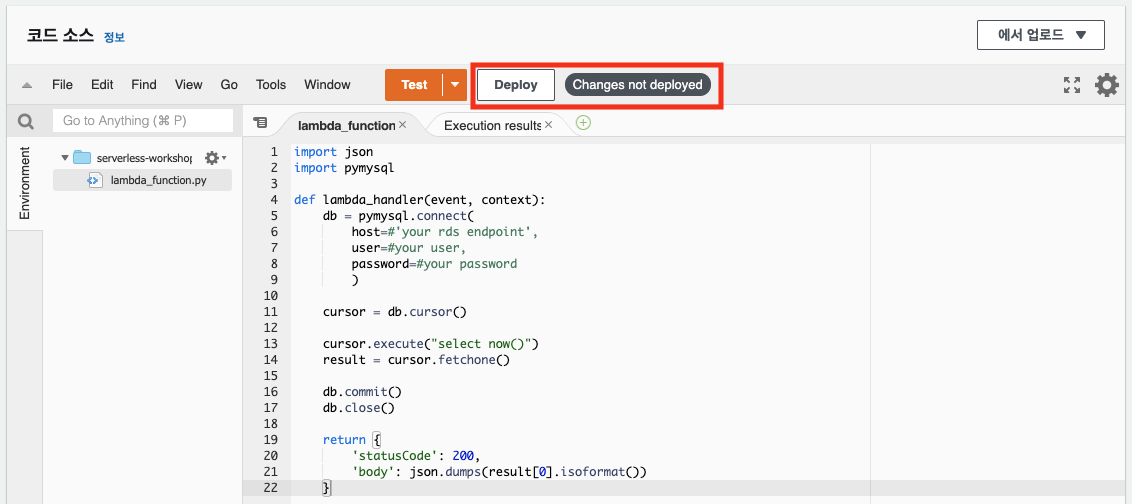
Task: Click line number 1 in gutter
Action: point(274,152)
